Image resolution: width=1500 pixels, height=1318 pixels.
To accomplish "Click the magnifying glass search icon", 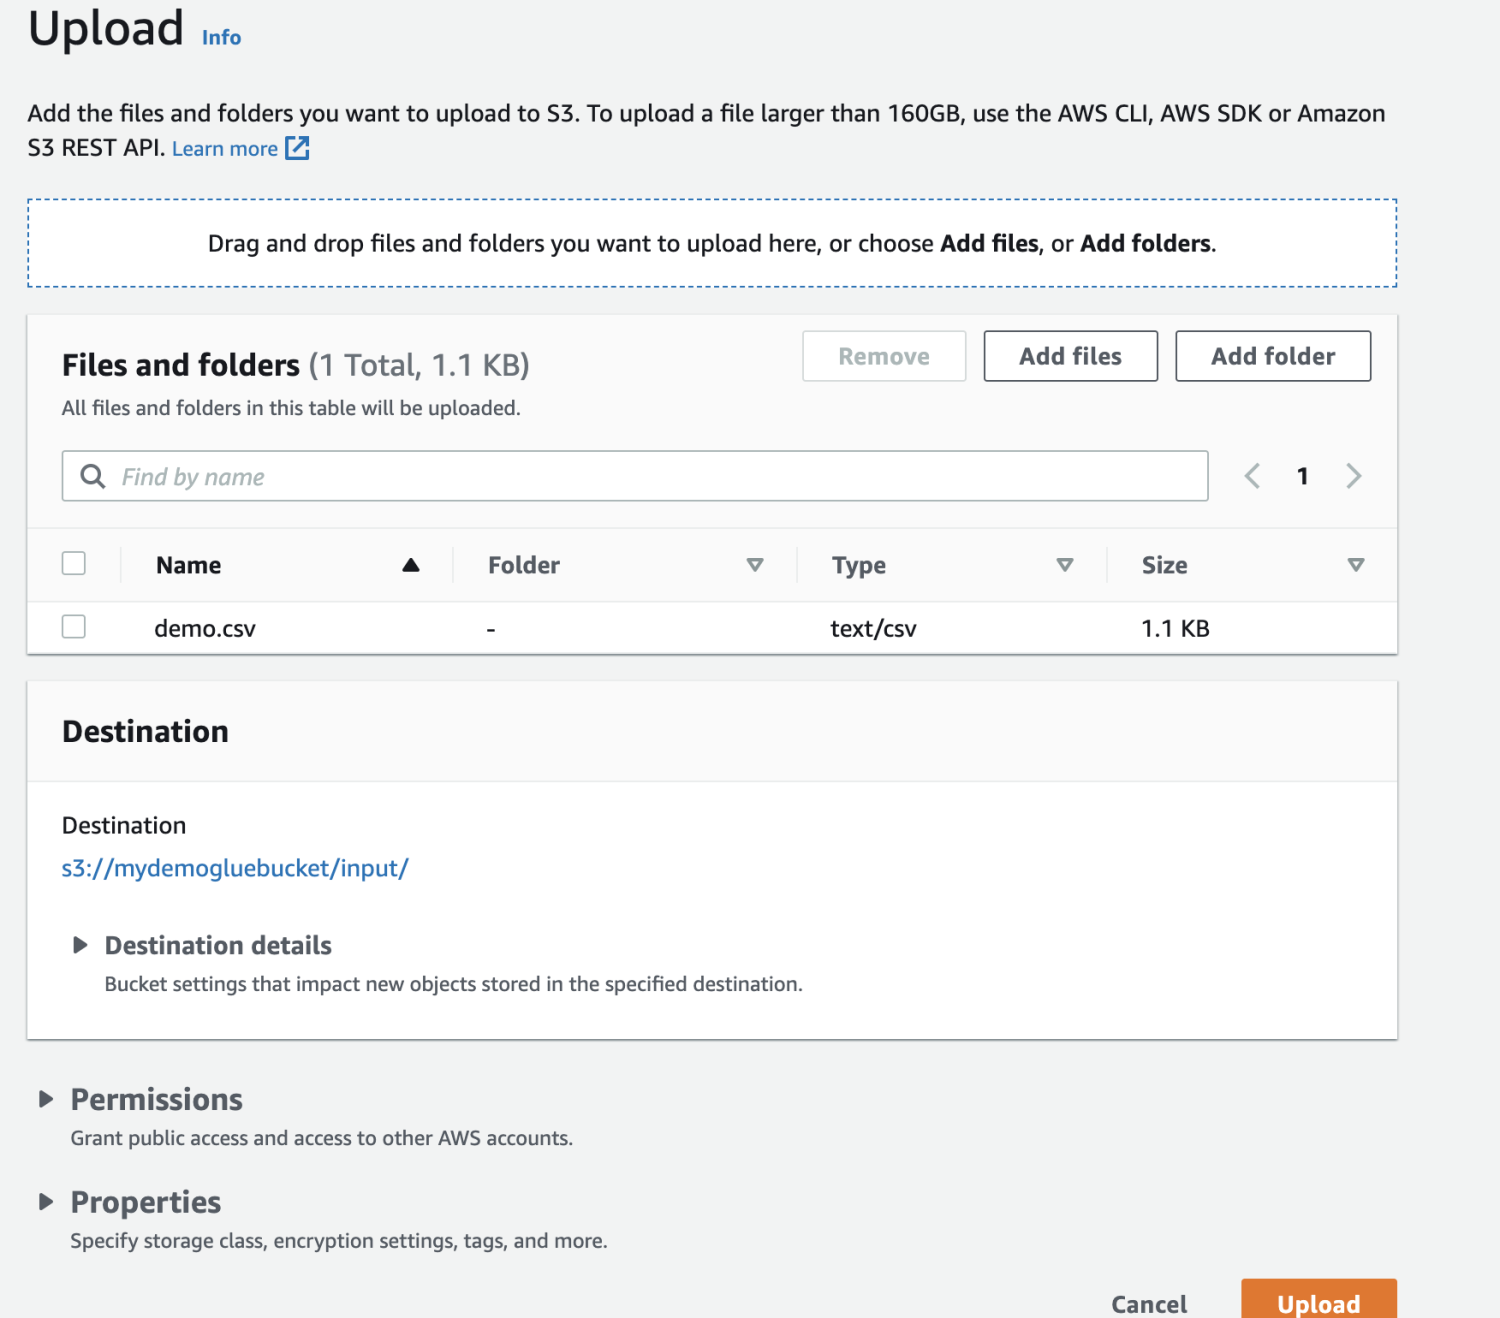I will pyautogui.click(x=93, y=476).
